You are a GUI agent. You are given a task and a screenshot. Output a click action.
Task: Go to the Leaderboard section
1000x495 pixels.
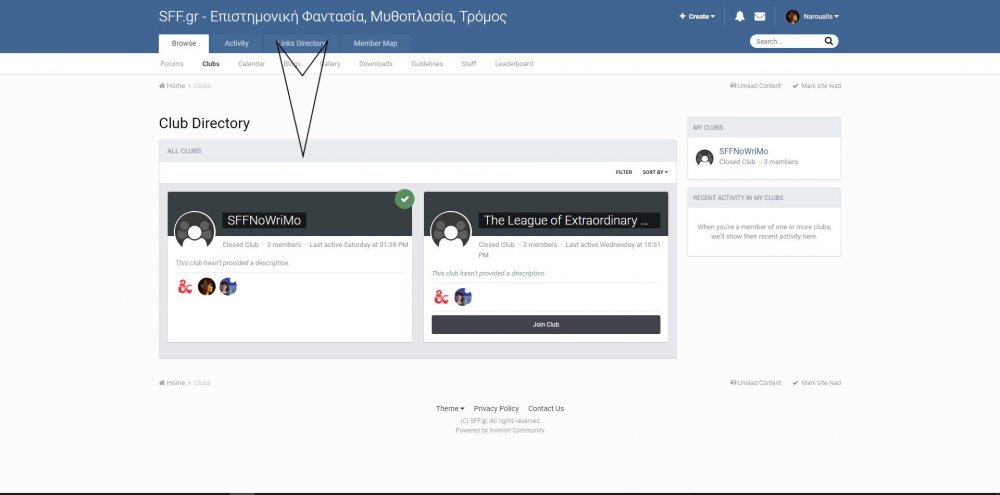click(514, 64)
